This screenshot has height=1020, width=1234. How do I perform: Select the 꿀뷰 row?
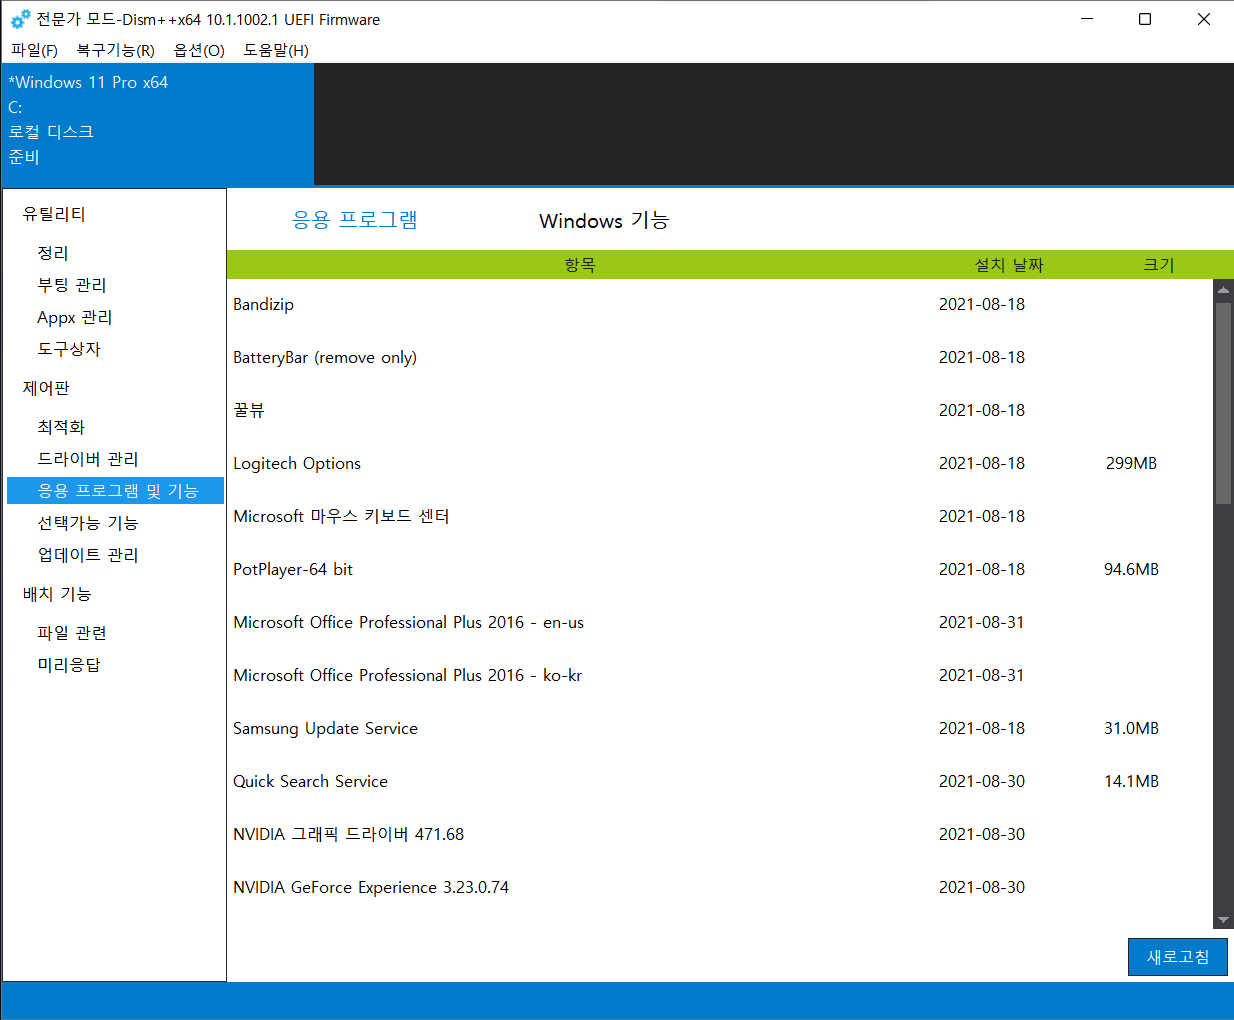pyautogui.click(x=720, y=411)
